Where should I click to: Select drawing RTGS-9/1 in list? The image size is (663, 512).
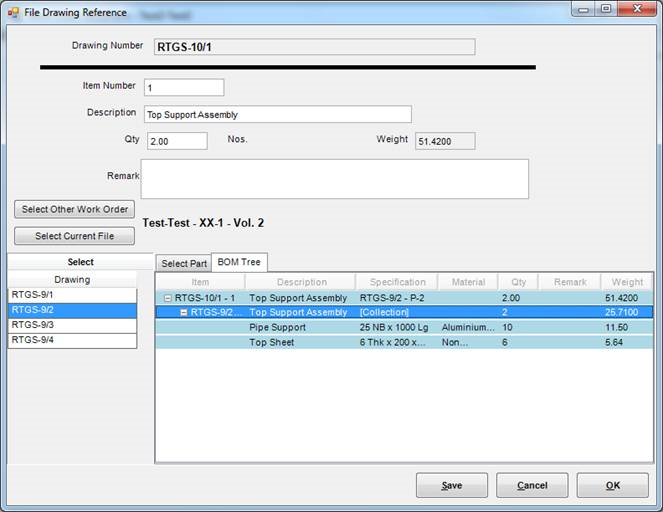tap(72, 295)
